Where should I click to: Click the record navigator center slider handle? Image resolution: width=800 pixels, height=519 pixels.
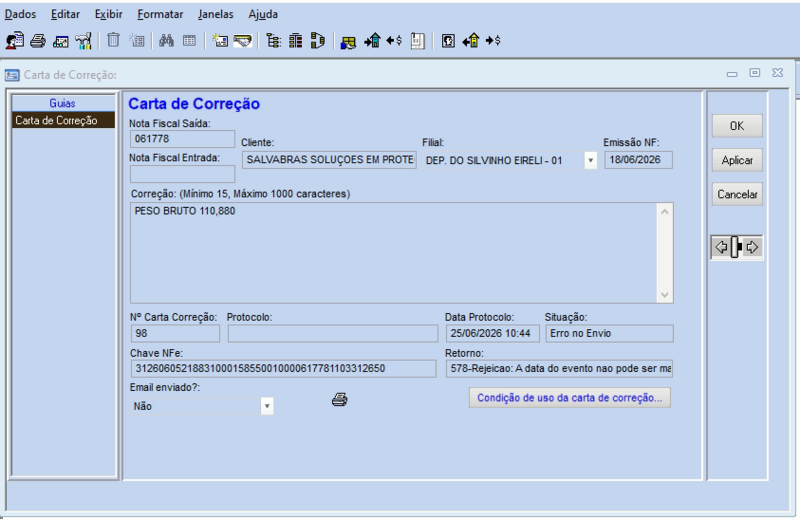click(736, 248)
